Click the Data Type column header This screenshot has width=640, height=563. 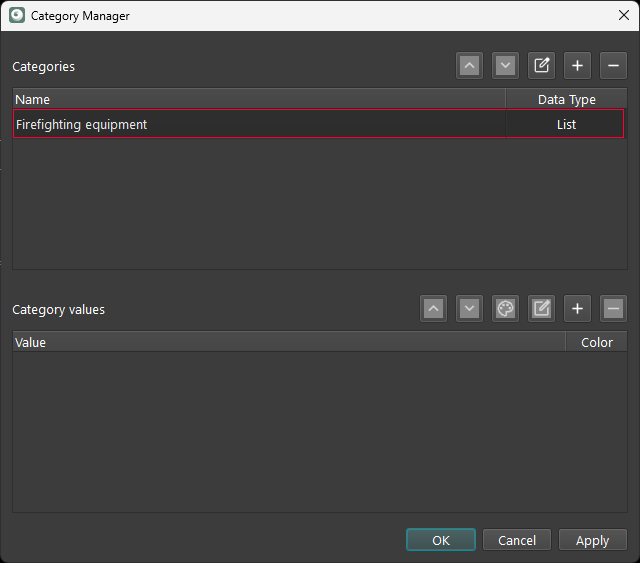coord(566,100)
